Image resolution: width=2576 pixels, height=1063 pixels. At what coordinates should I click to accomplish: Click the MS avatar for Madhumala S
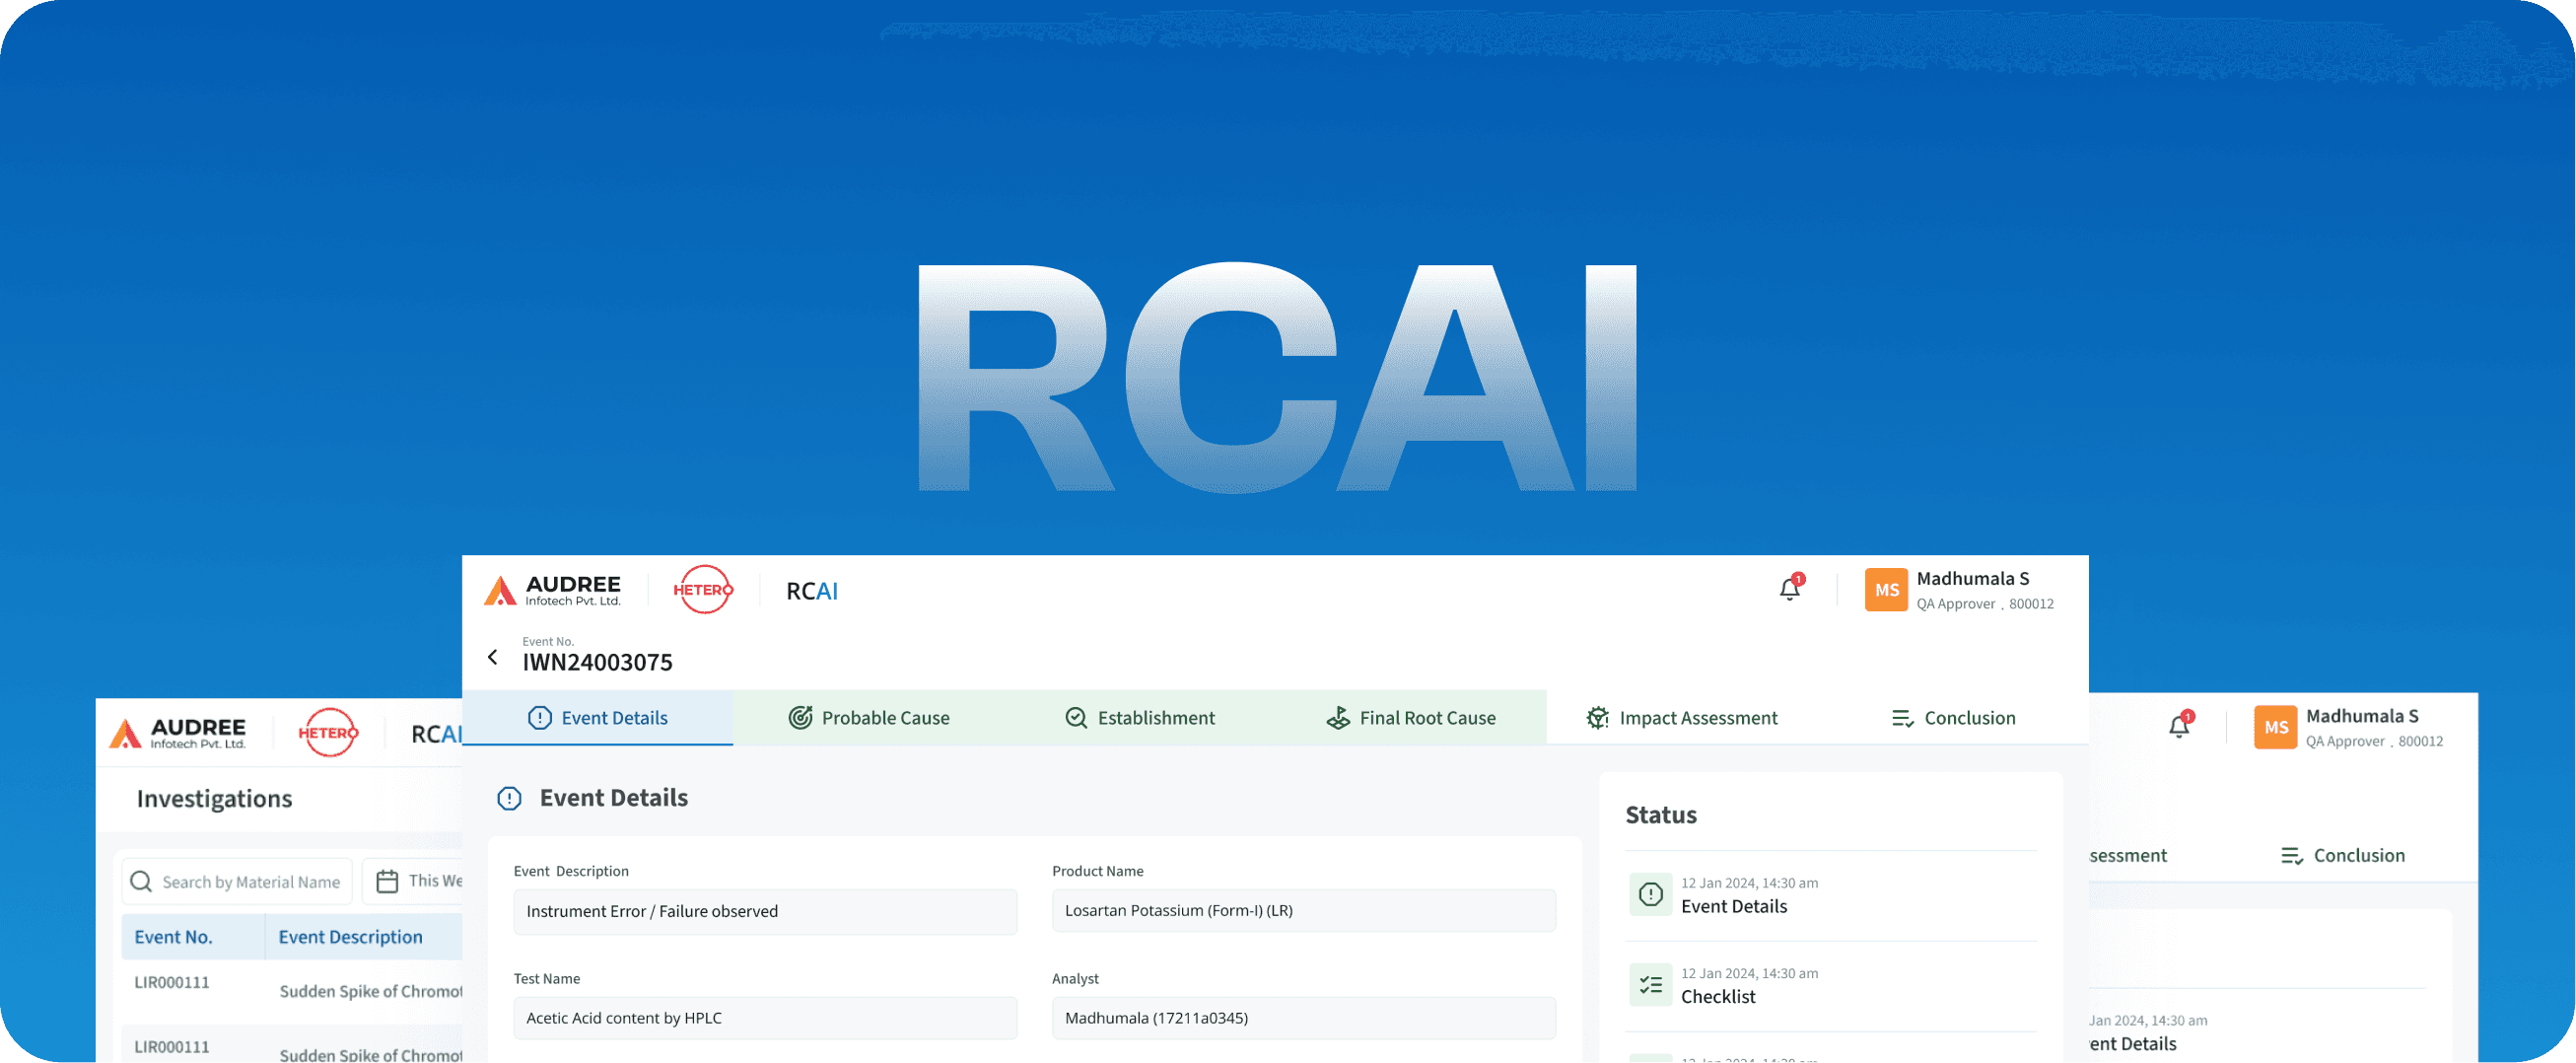click(1886, 590)
